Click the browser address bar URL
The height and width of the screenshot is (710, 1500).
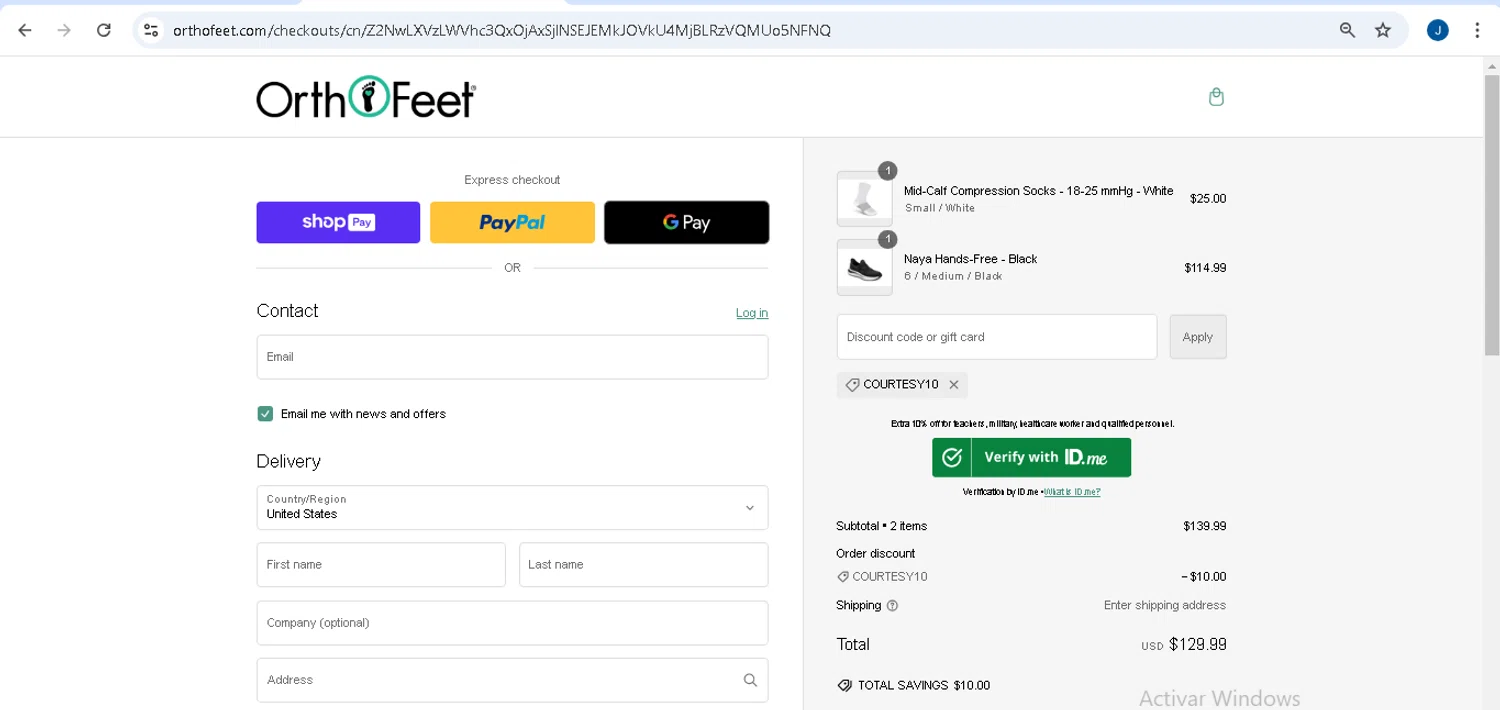coord(502,30)
